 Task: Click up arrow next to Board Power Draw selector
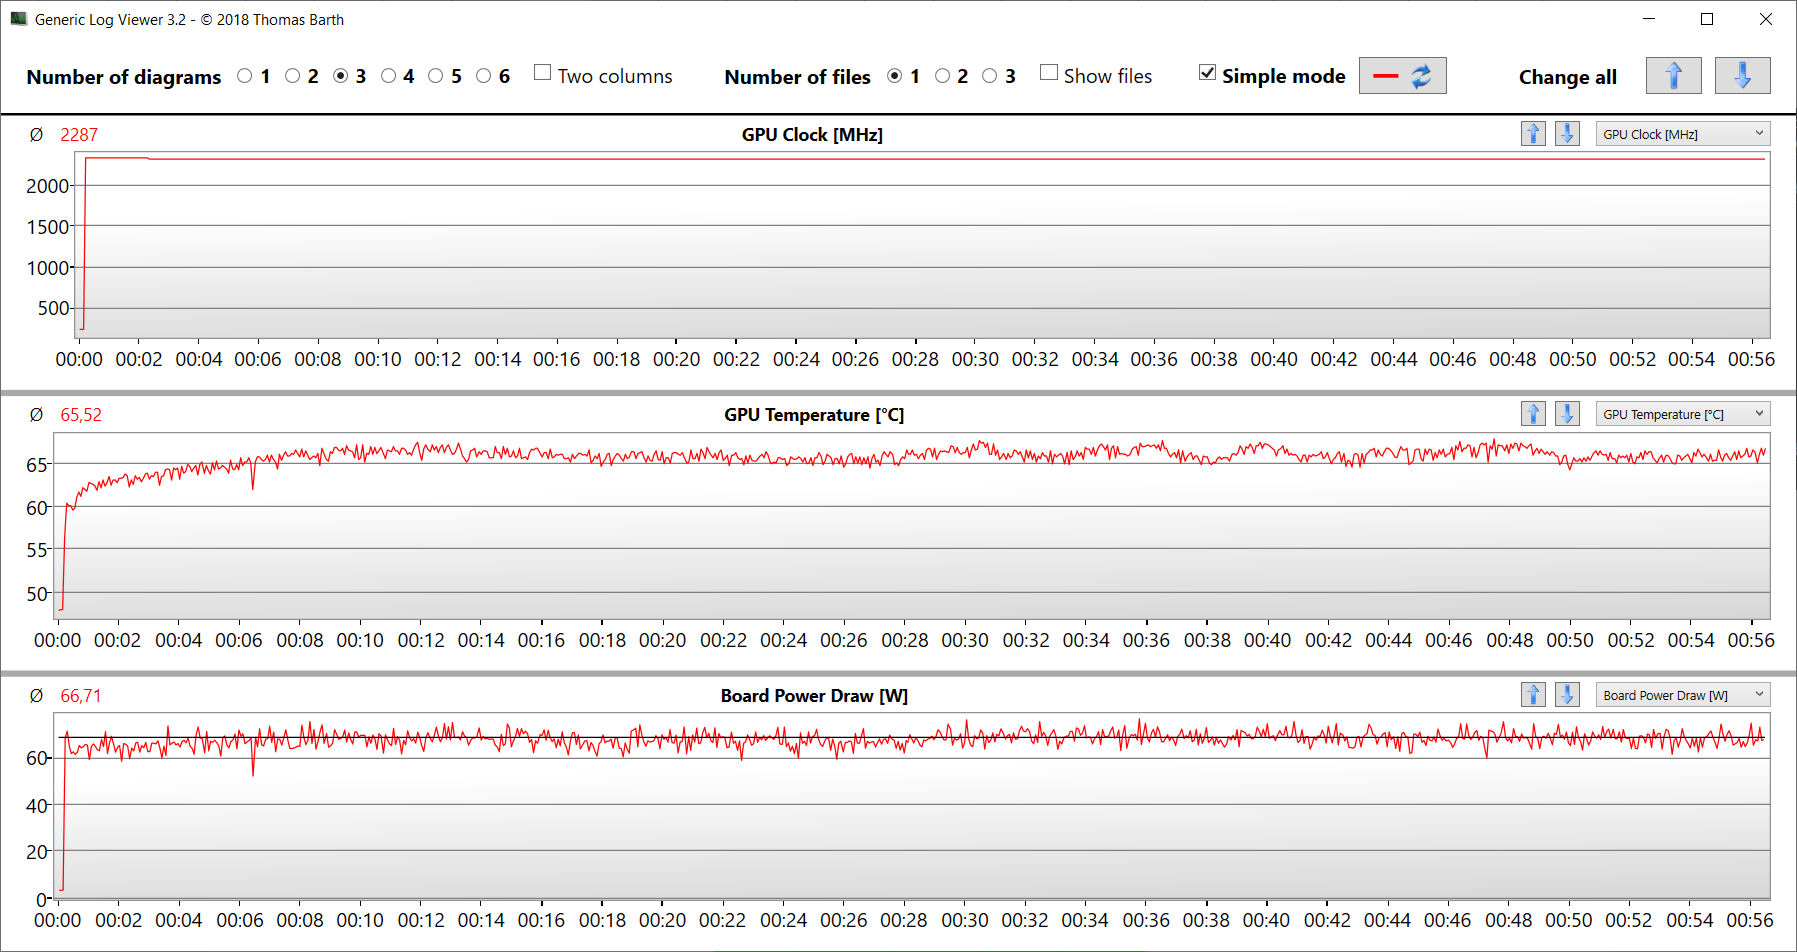click(x=1533, y=695)
